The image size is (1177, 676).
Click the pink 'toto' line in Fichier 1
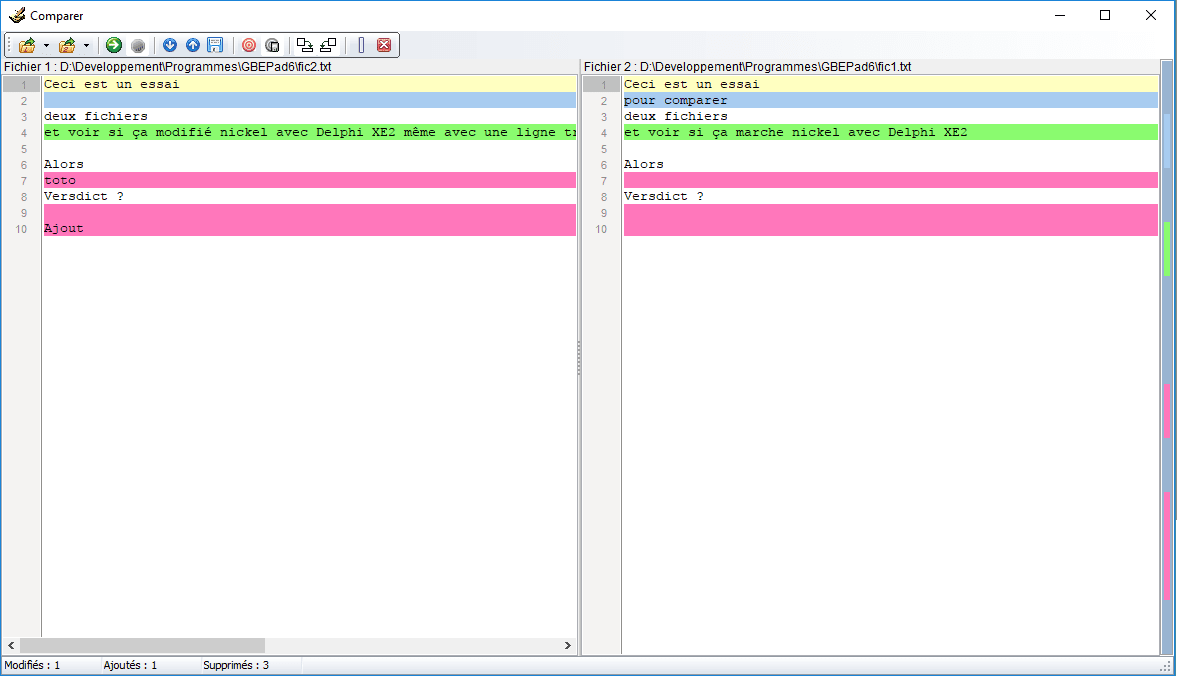pyautogui.click(x=309, y=180)
